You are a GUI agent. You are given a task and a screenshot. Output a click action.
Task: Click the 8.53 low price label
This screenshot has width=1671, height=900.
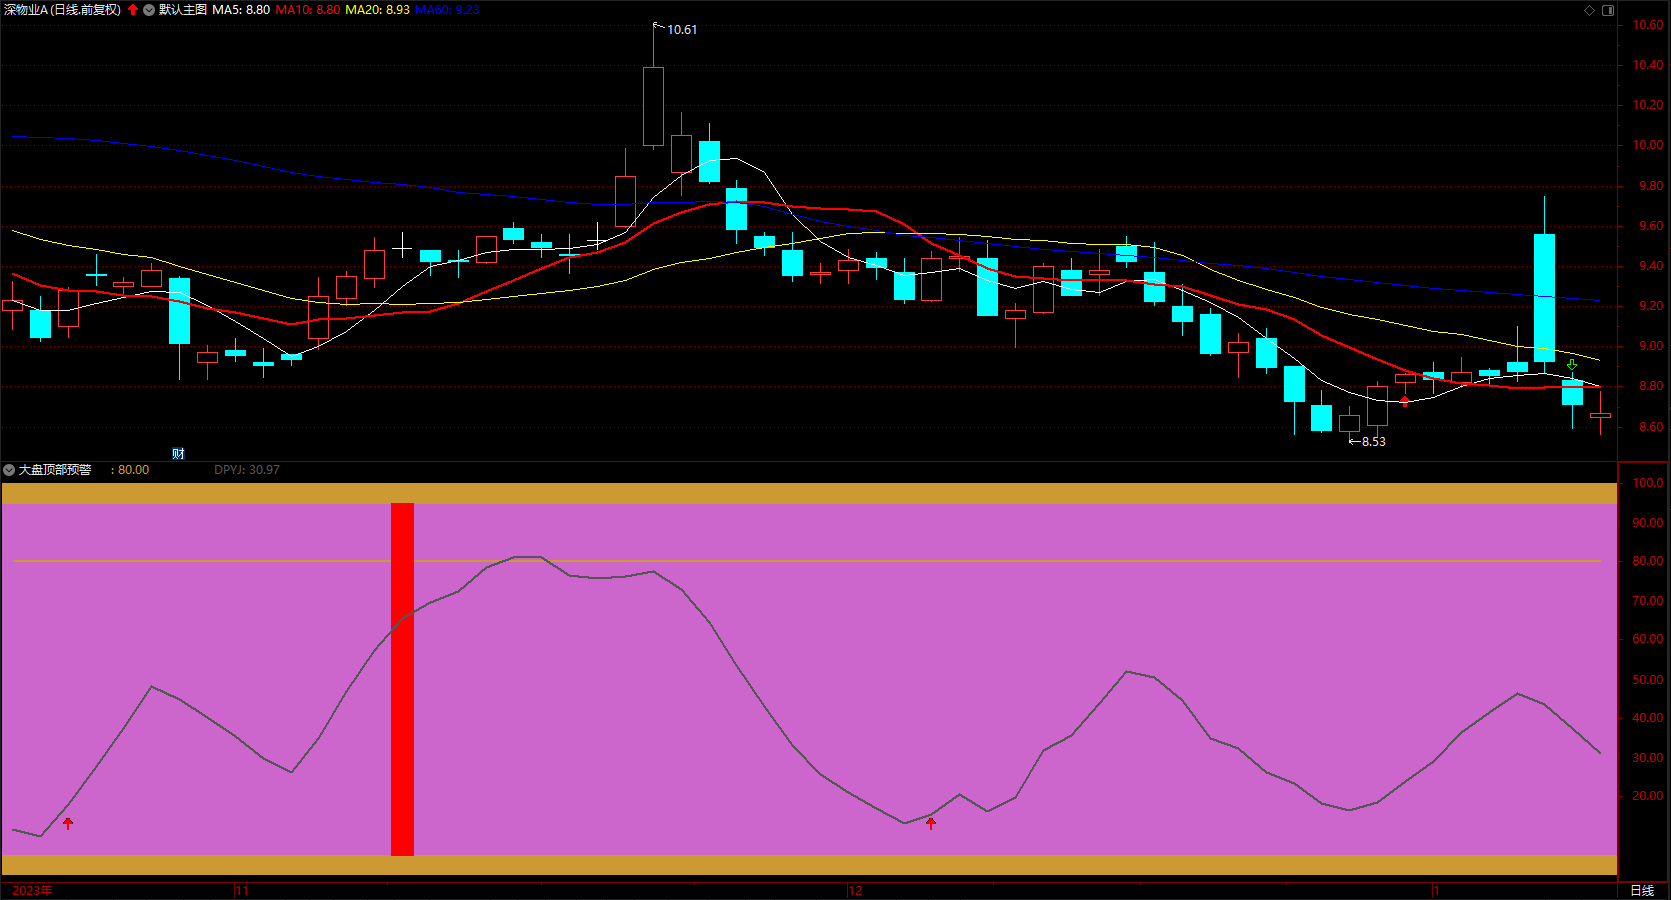click(1374, 442)
